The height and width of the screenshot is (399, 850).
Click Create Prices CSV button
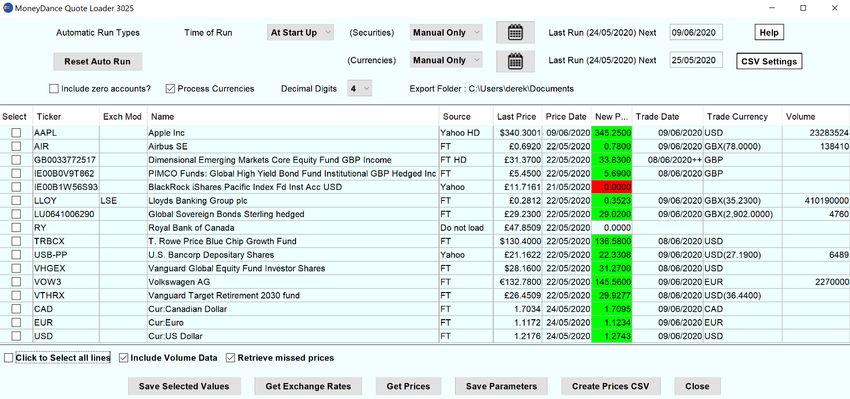coord(610,387)
